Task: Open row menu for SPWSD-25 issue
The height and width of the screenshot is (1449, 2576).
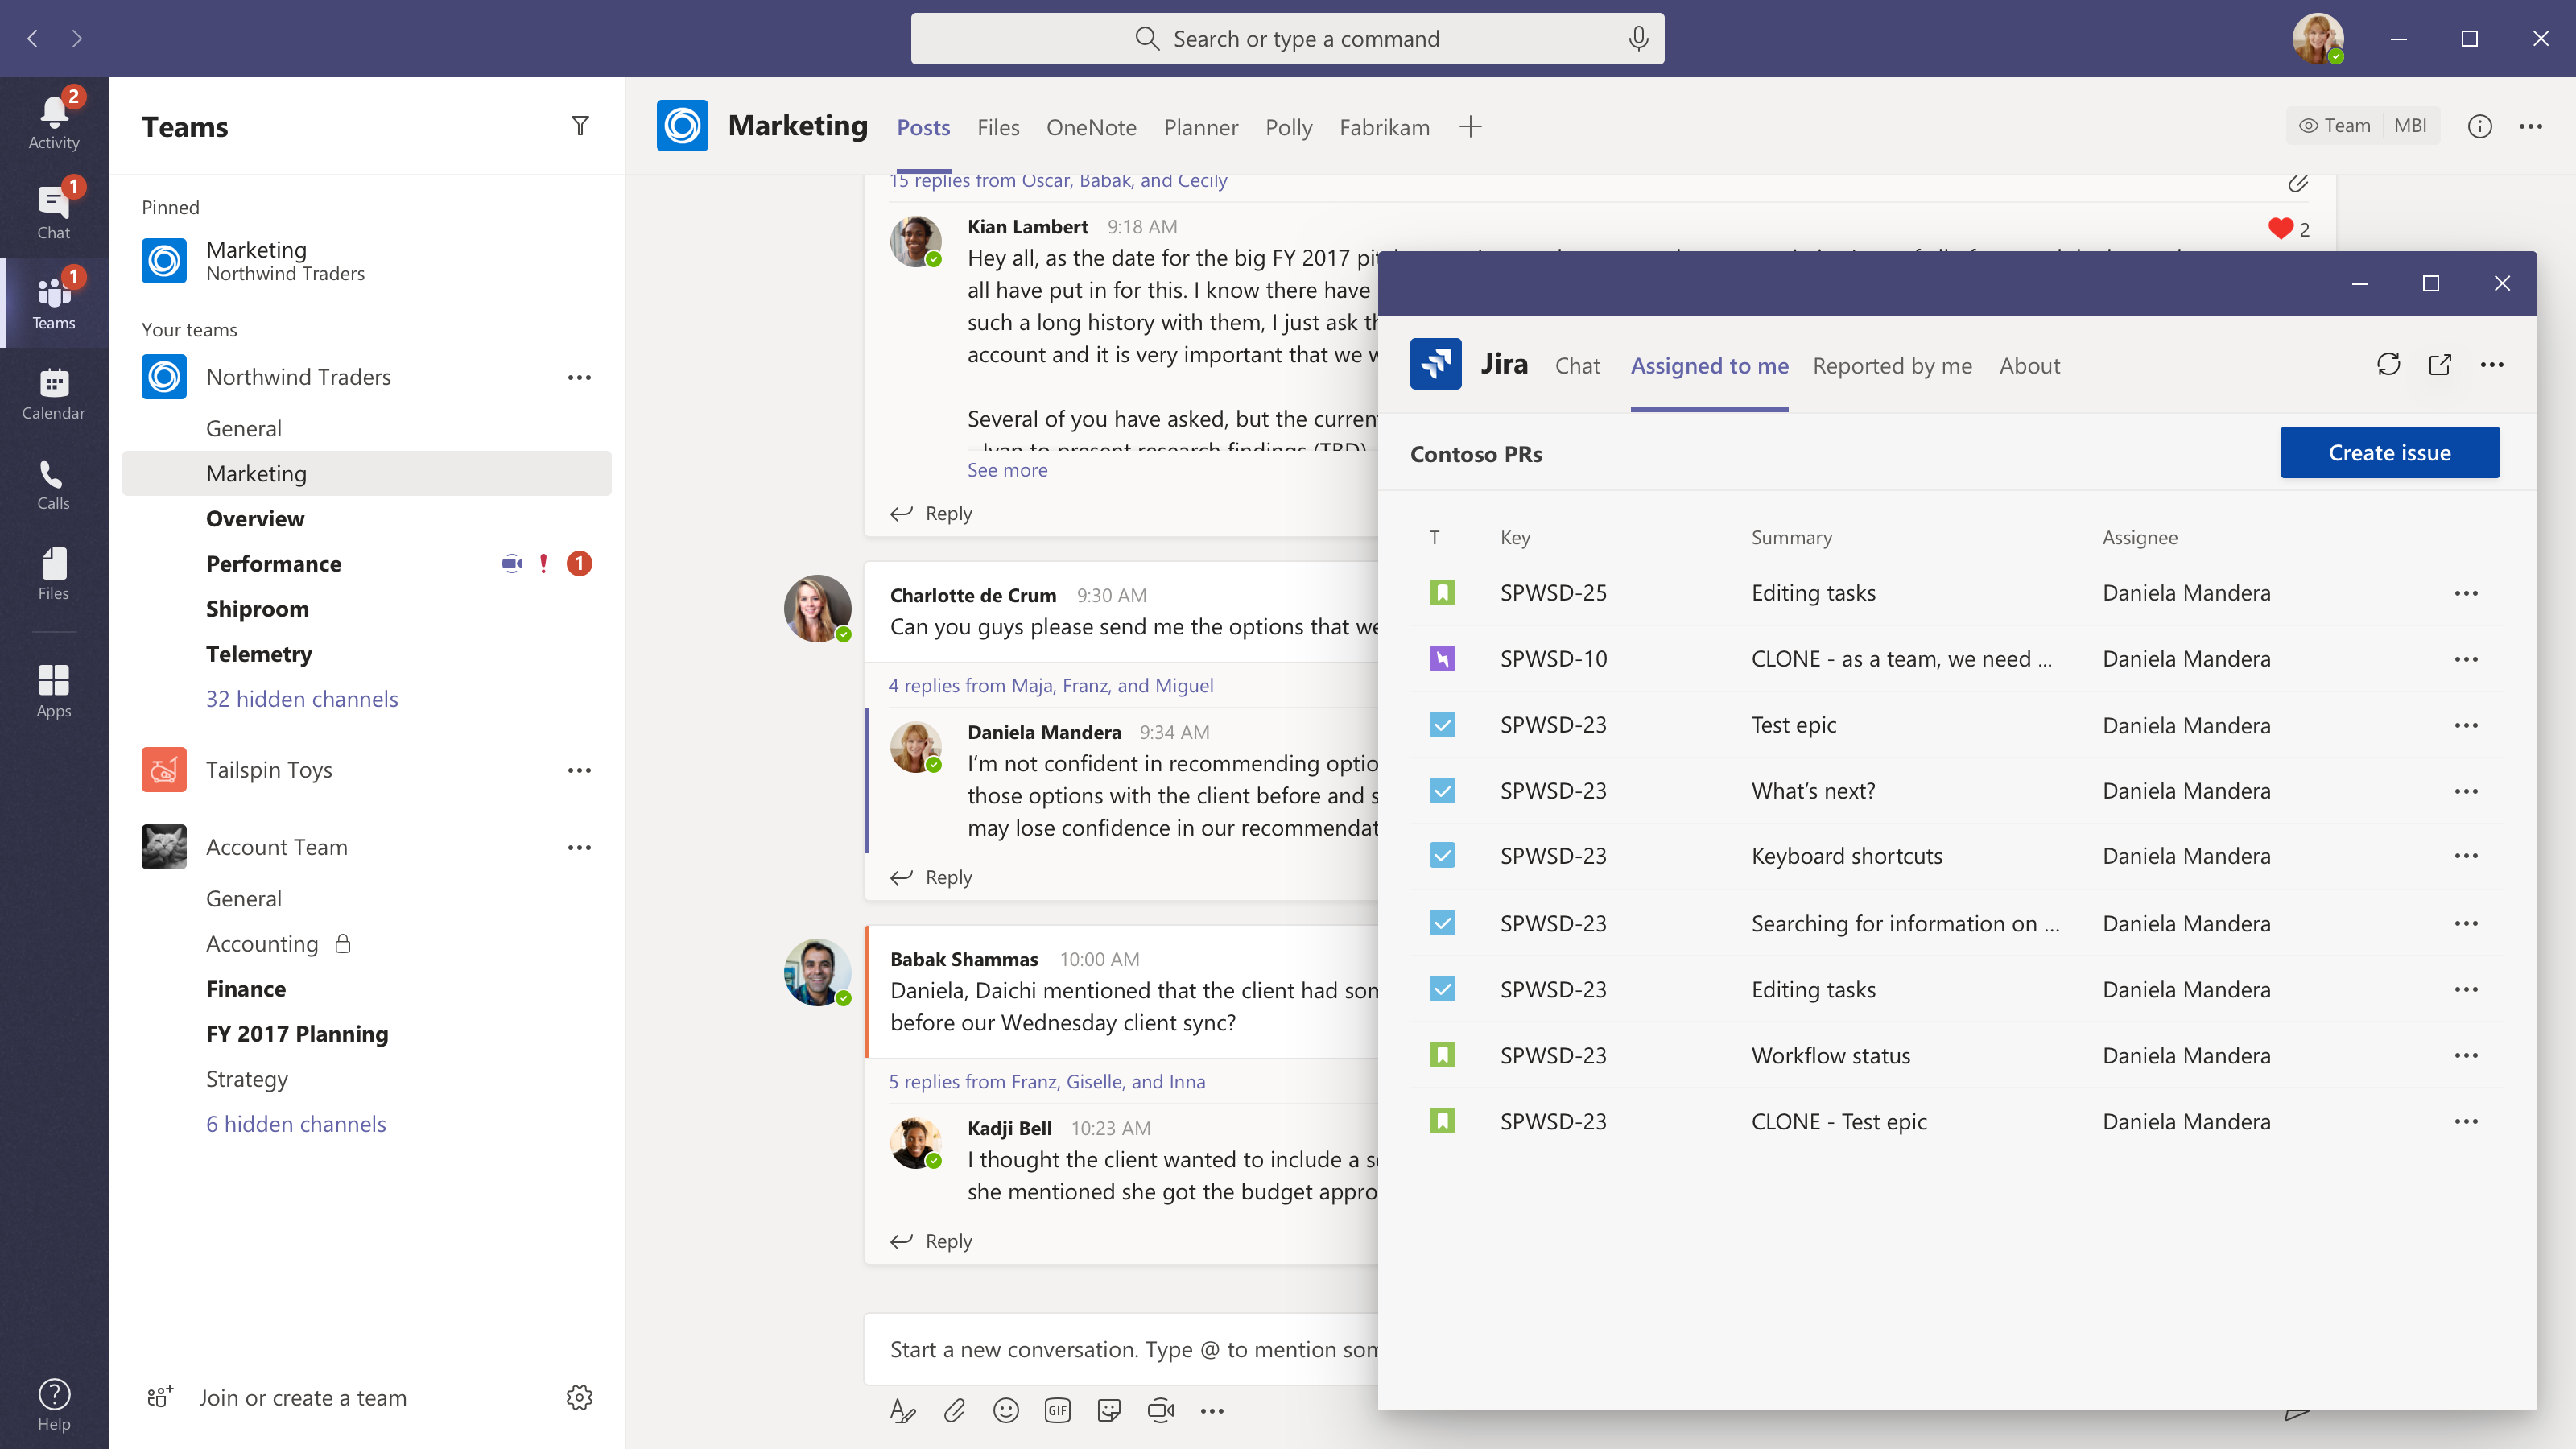Action: (2465, 593)
